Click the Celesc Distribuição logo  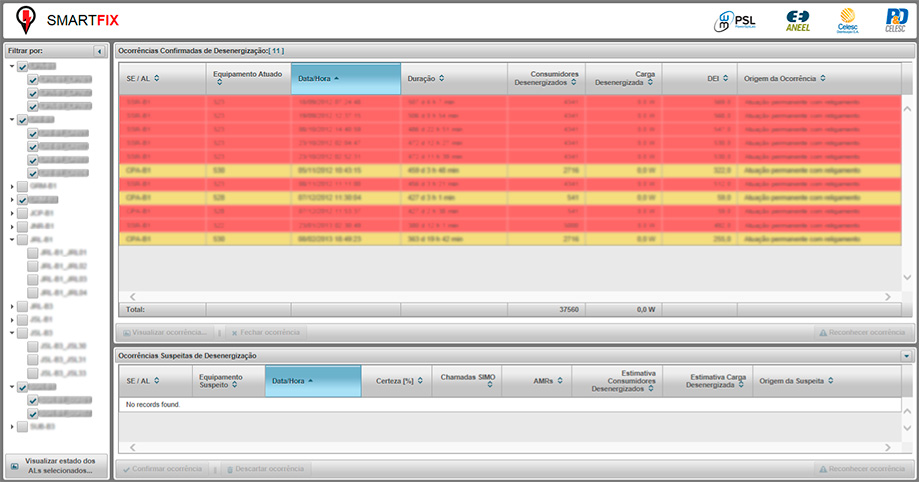[848, 20]
